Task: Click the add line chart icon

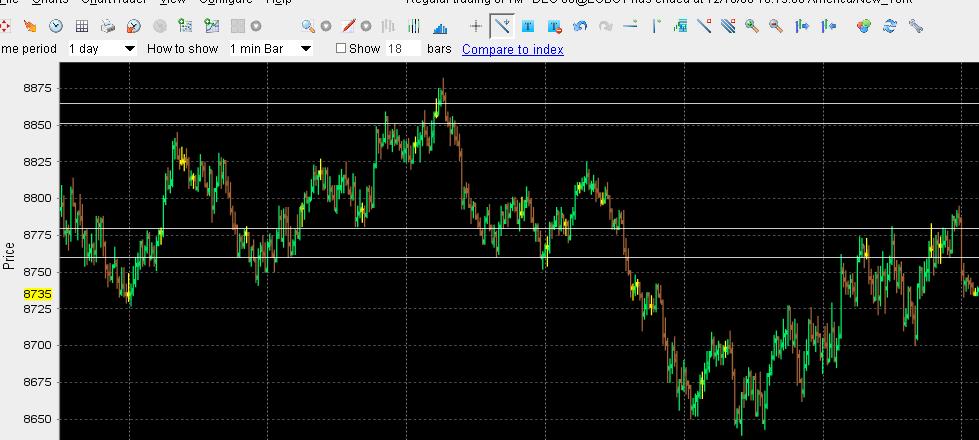Action: [x=212, y=26]
